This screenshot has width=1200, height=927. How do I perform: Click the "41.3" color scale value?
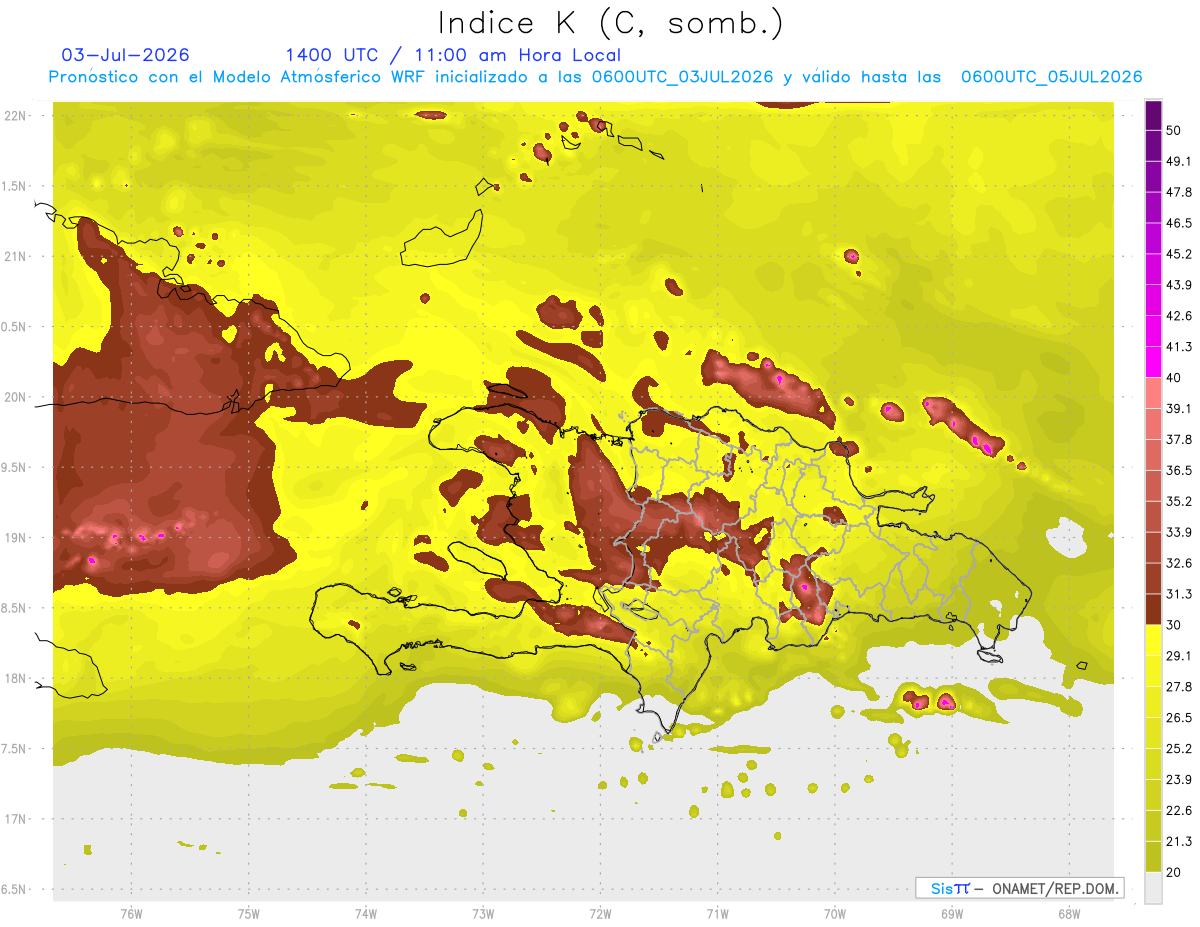click(x=1179, y=347)
